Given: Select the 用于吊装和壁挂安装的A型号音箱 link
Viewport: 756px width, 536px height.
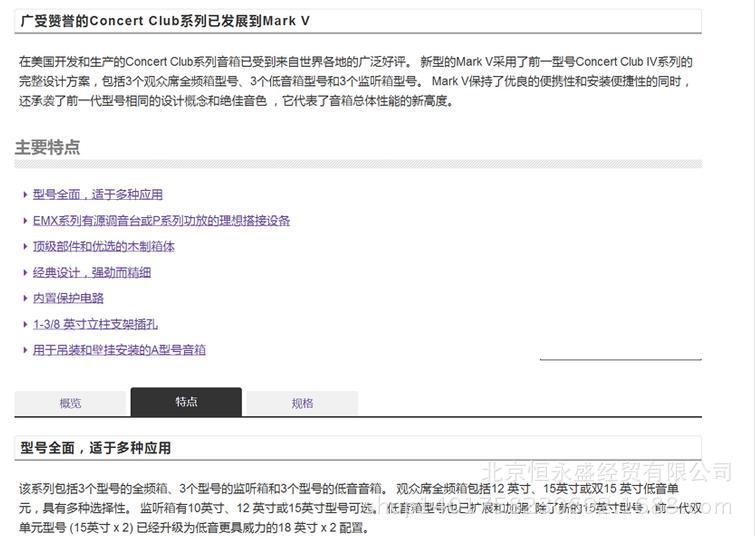Looking at the screenshot, I should [x=119, y=351].
